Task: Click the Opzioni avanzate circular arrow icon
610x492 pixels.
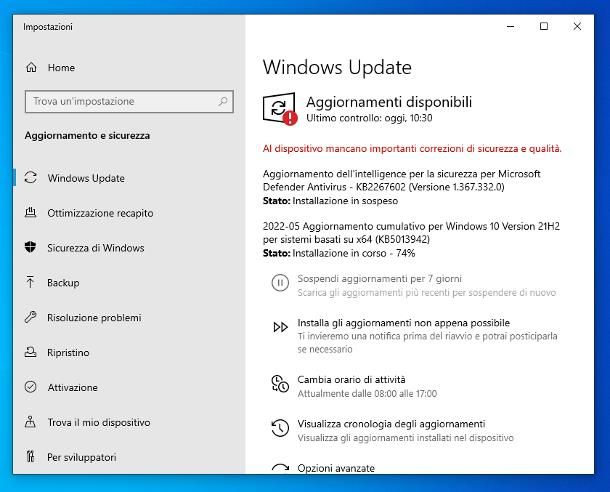Action: pyautogui.click(x=280, y=468)
